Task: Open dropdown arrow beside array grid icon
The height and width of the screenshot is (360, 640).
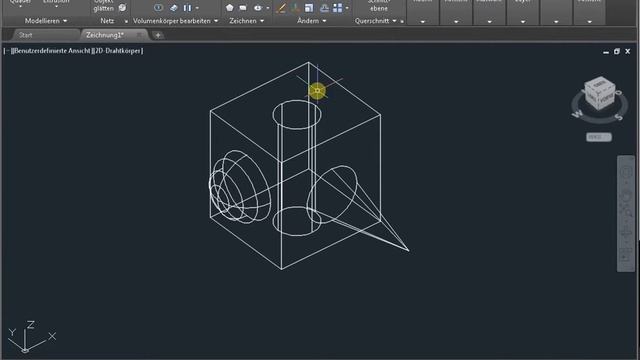Action: tap(347, 8)
